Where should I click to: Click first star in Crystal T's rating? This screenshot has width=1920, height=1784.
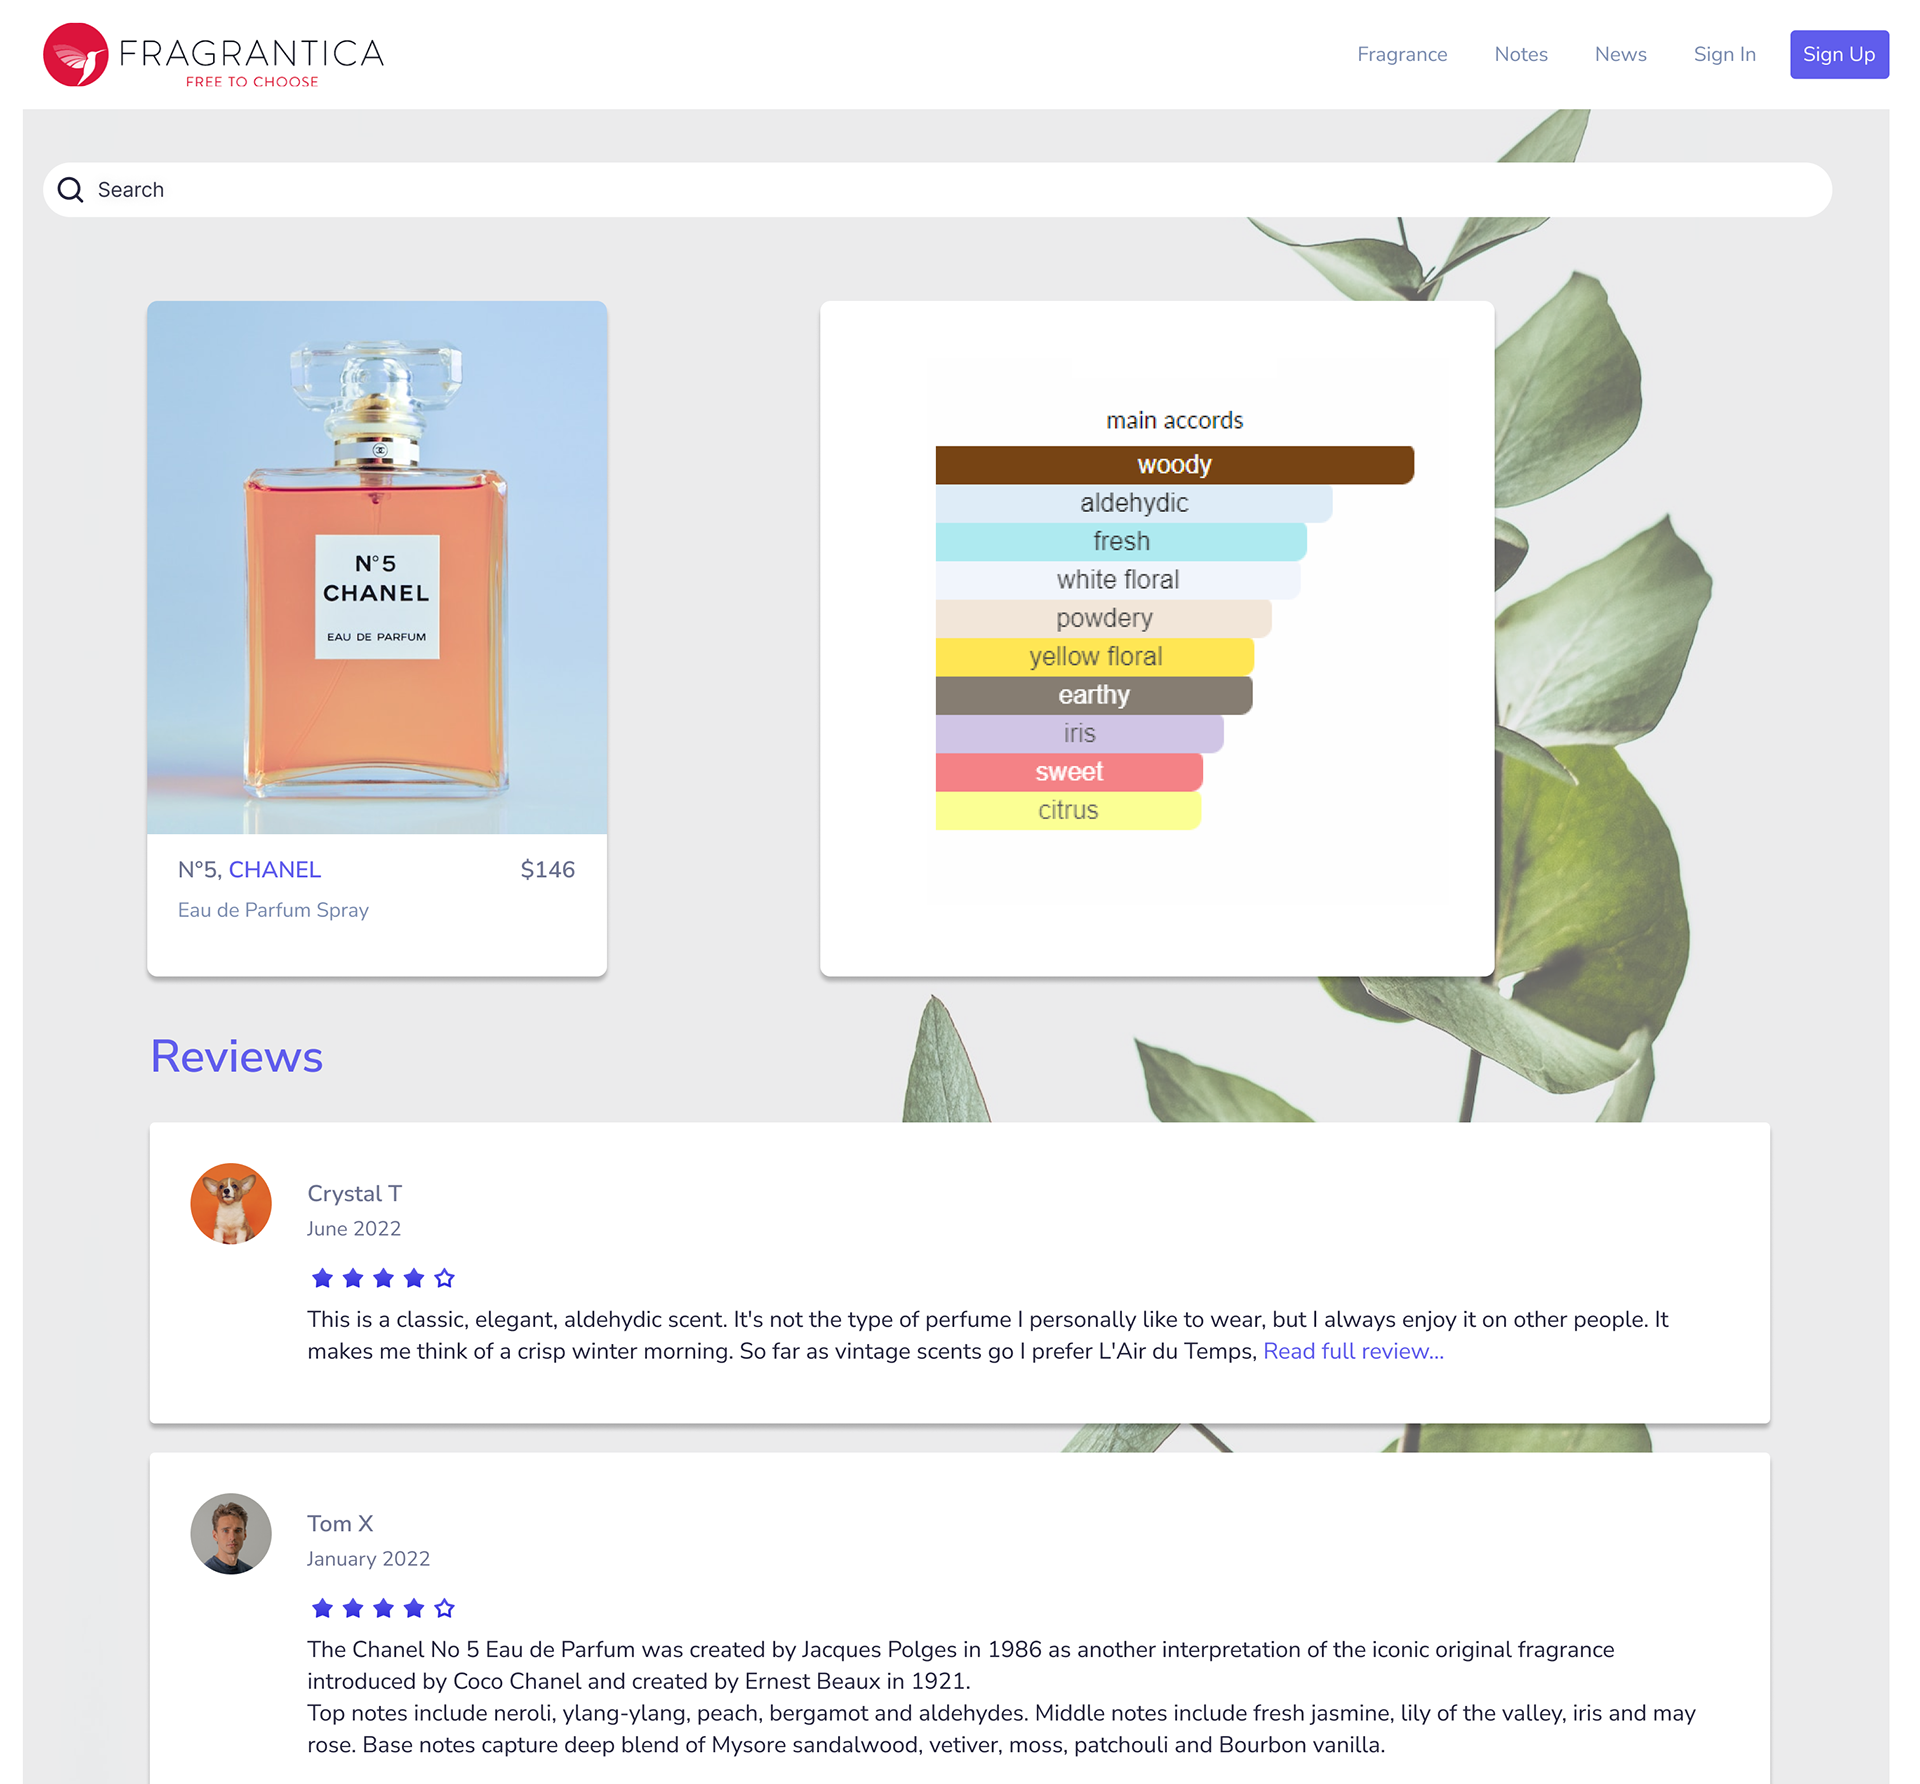322,1278
